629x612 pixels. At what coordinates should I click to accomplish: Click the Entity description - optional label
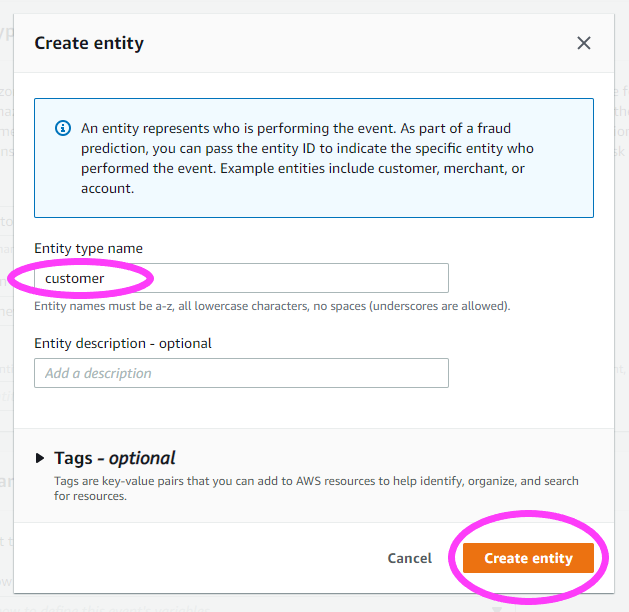[x=123, y=344]
